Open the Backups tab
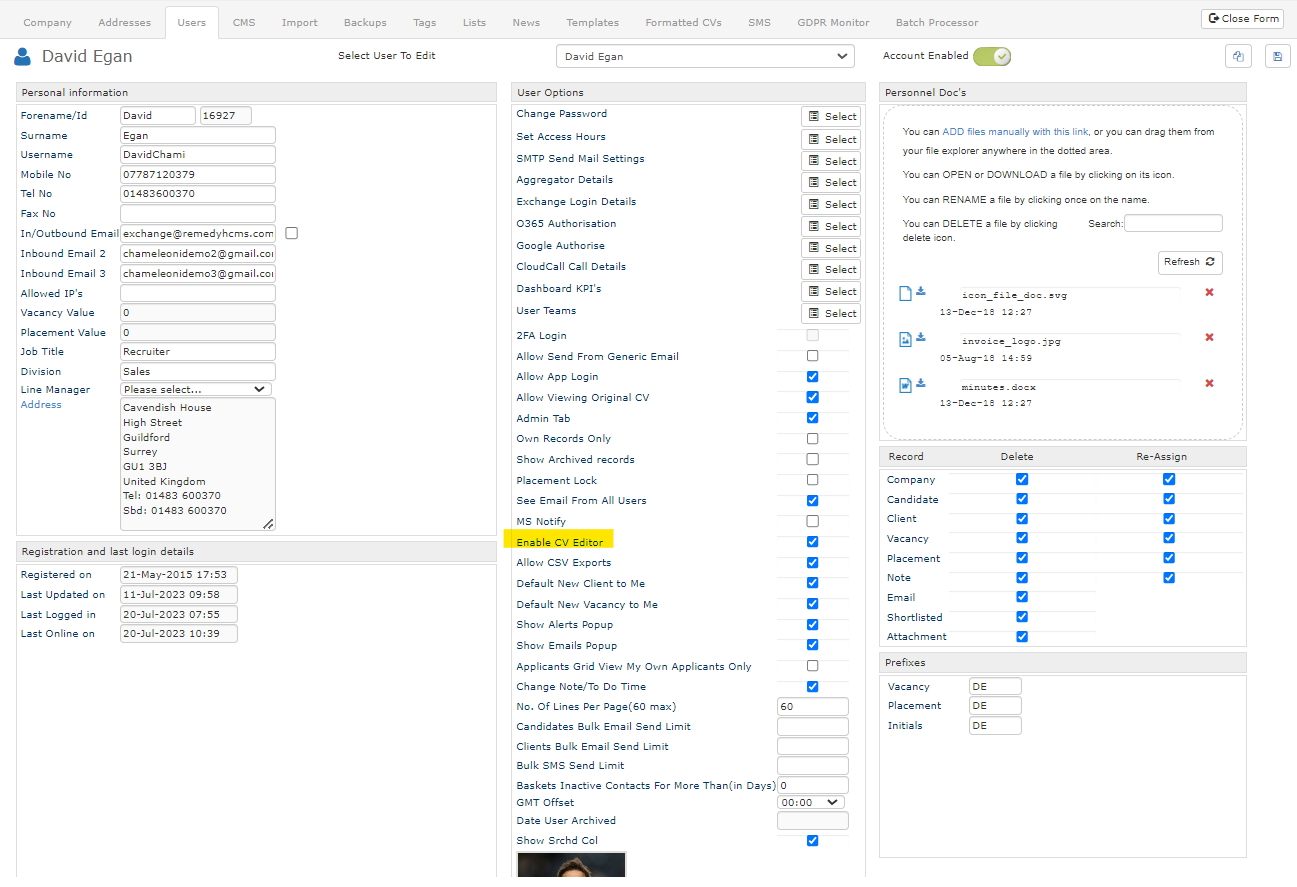 [x=365, y=22]
